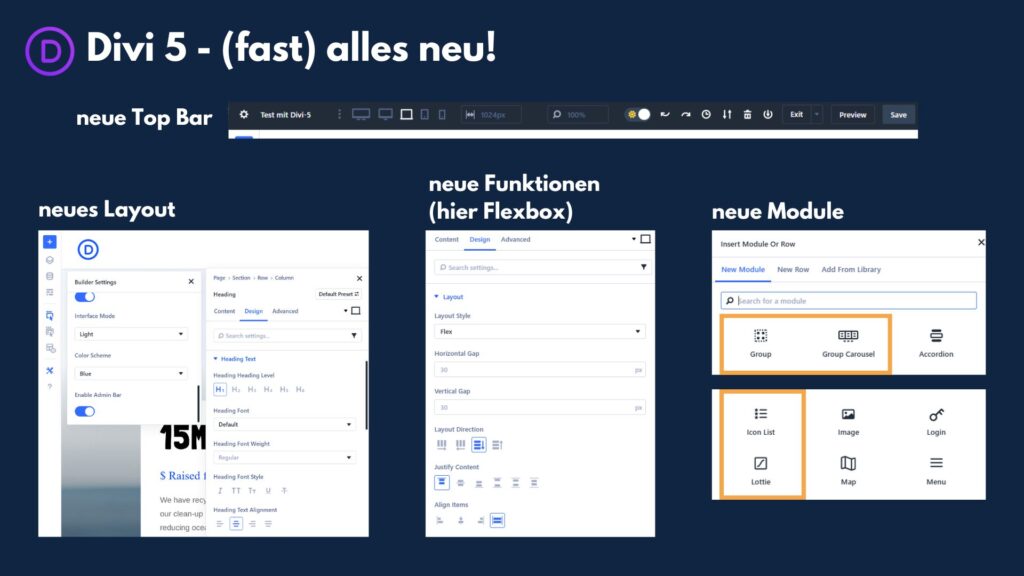Open the Layout Style Flex dropdown

coord(539,331)
